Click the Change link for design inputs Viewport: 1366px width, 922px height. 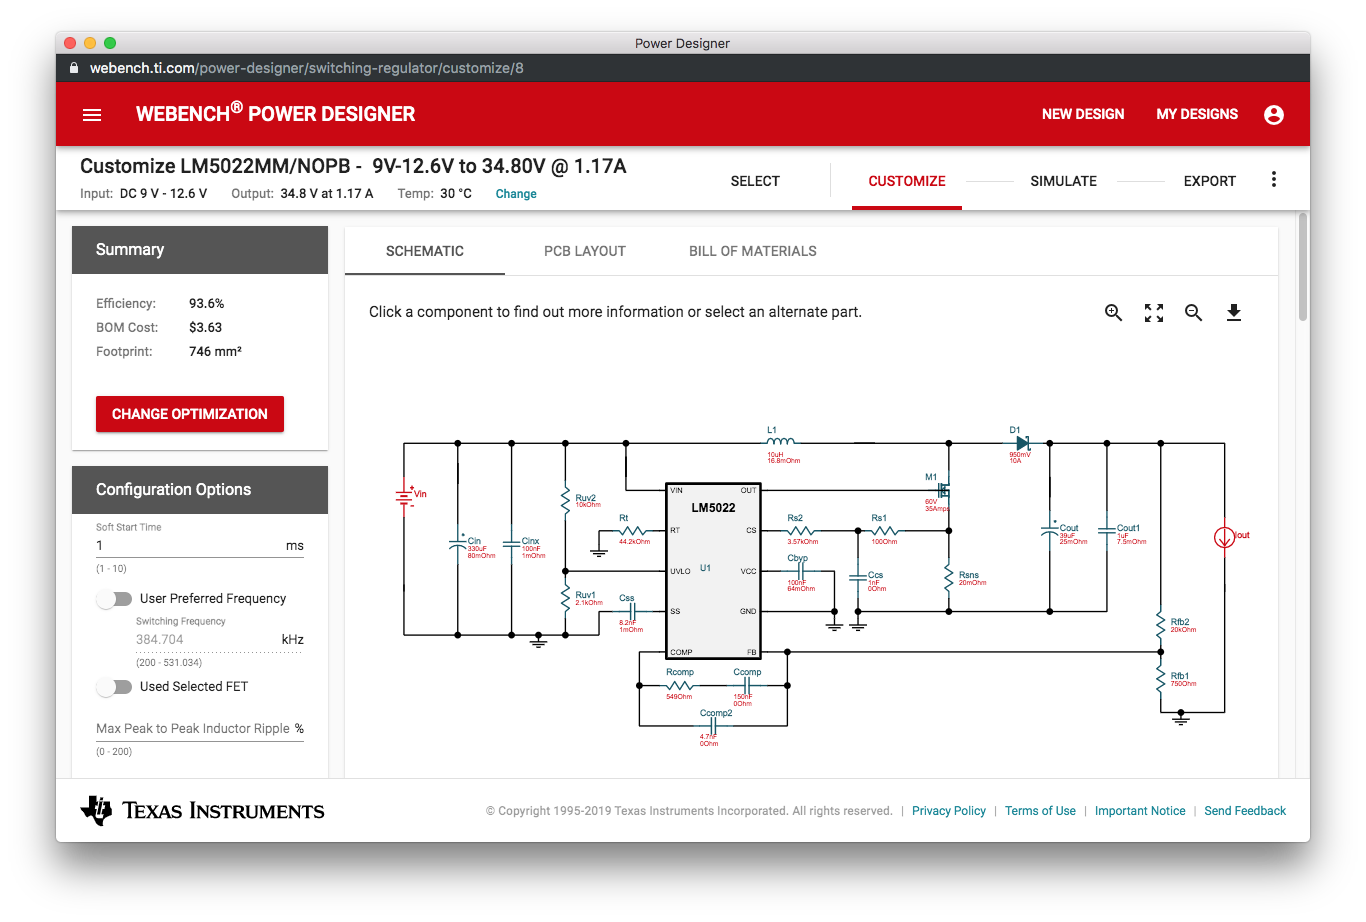(x=516, y=194)
